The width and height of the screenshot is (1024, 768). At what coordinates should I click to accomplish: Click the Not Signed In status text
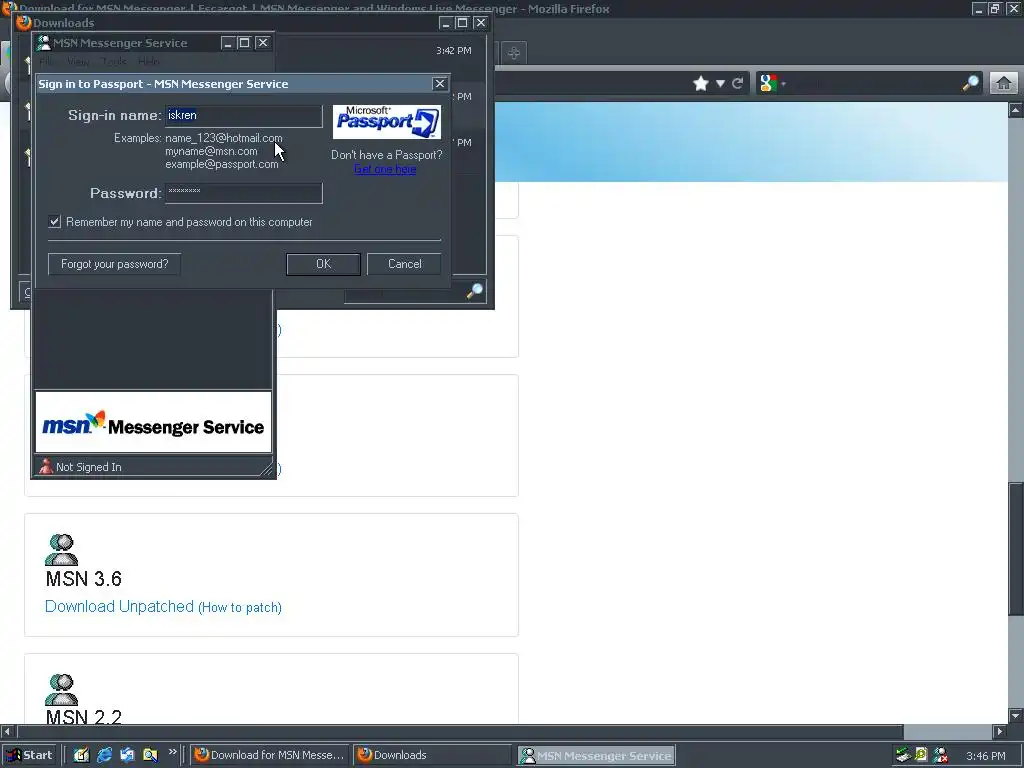(x=88, y=467)
